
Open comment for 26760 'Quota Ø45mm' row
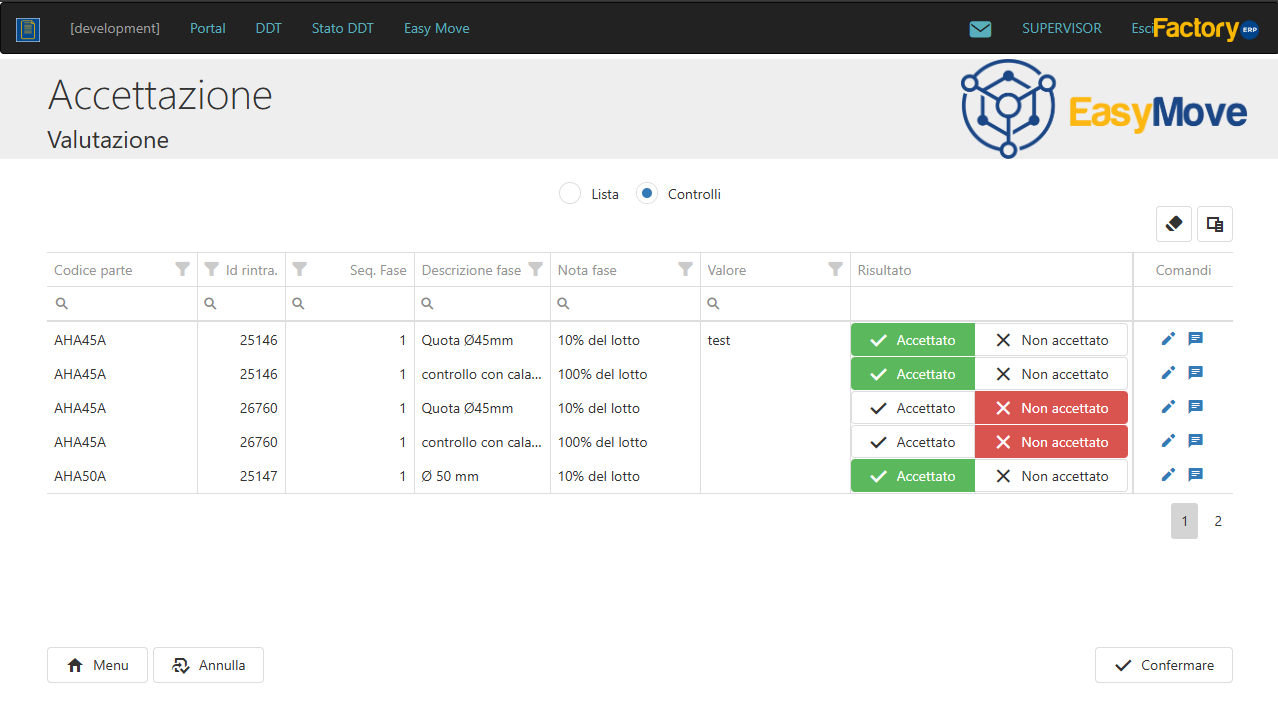tap(1195, 407)
